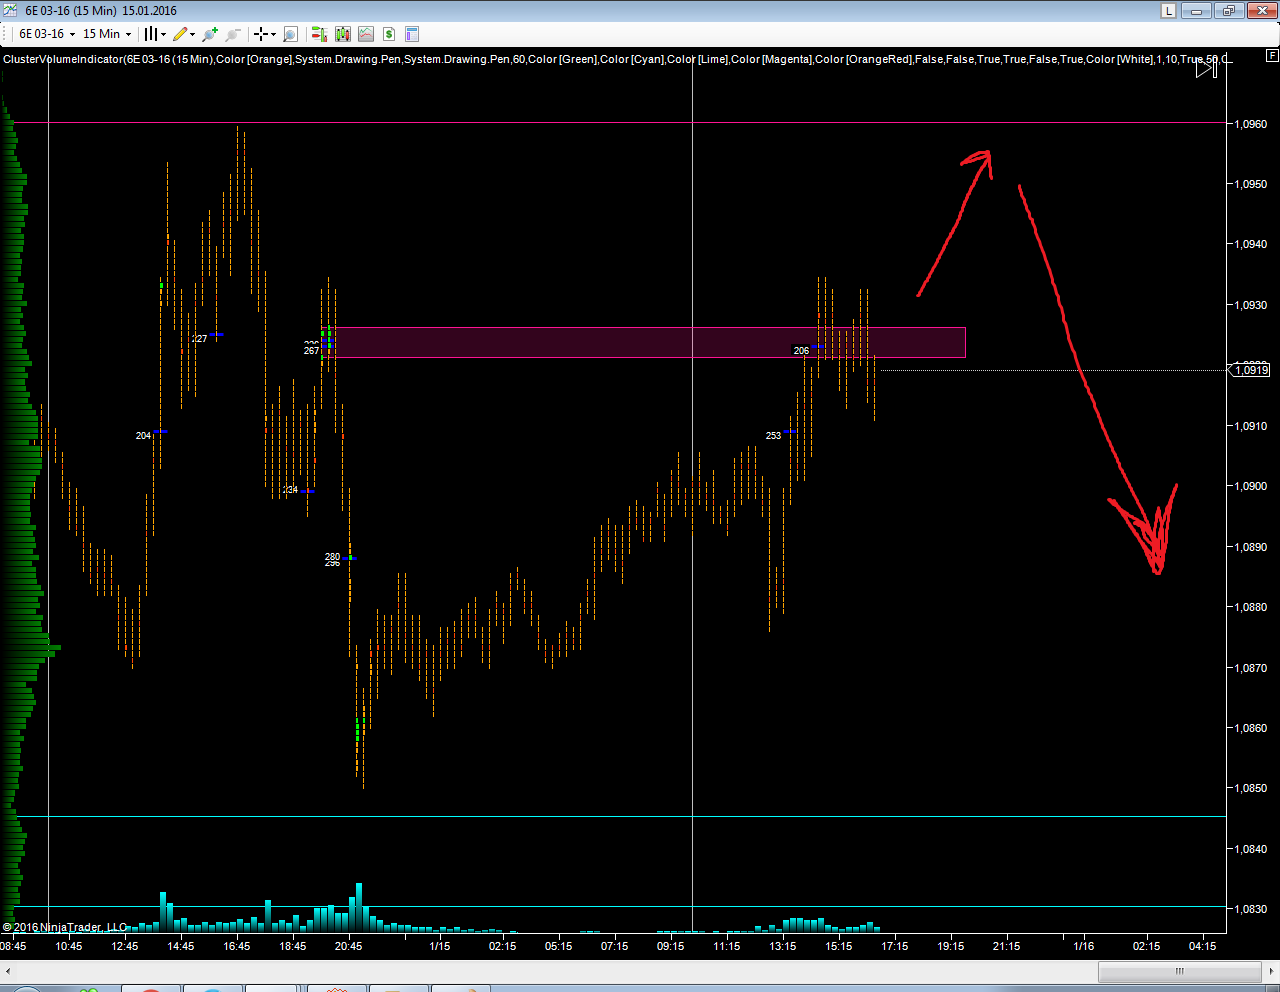Click the volume cluster label 280
This screenshot has height=992, width=1280.
(x=332, y=556)
